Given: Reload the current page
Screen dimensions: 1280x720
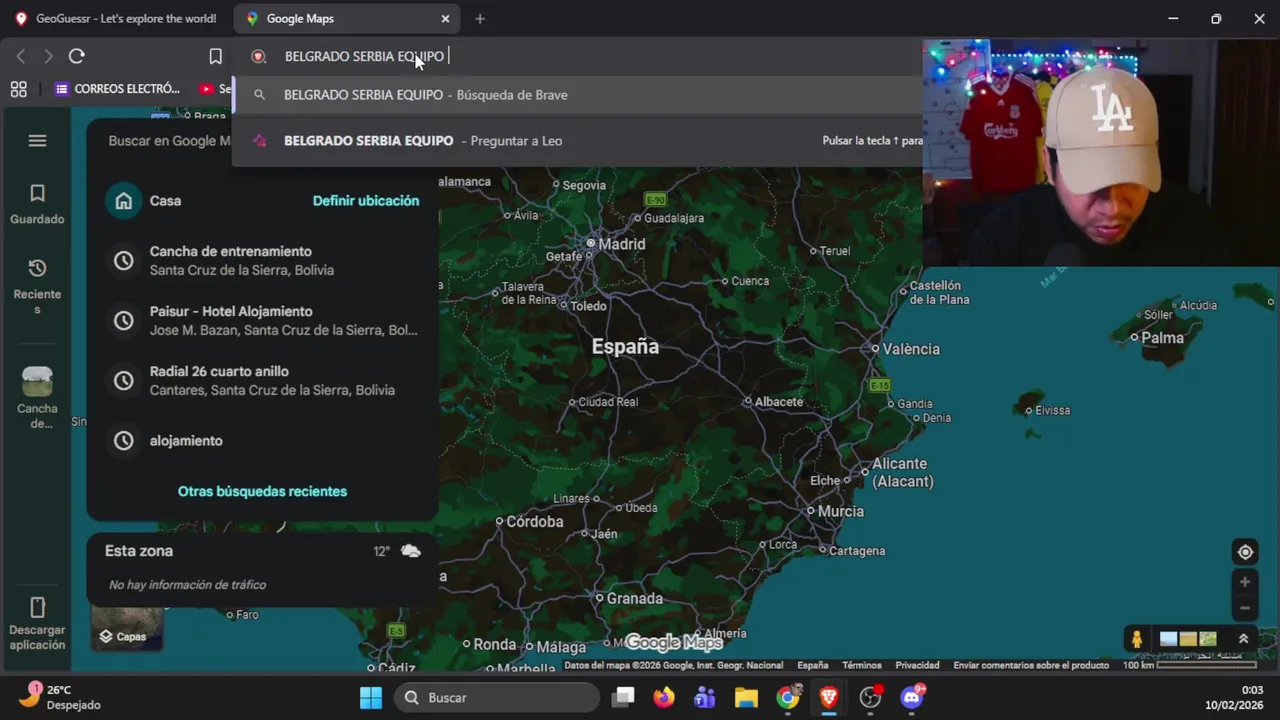Looking at the screenshot, I should [76, 56].
